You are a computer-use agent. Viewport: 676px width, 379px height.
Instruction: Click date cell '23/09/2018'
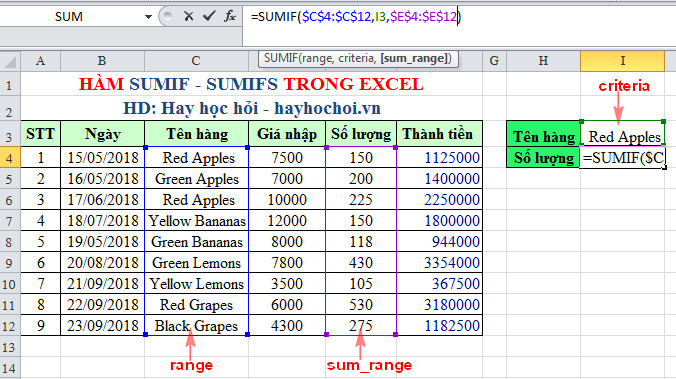tap(102, 326)
